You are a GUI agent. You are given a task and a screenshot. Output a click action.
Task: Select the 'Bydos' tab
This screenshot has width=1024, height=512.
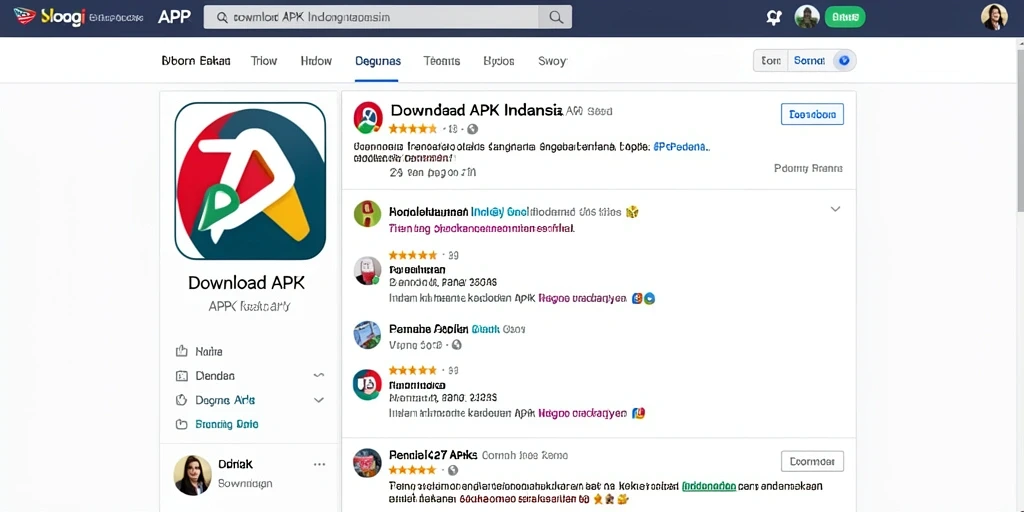tap(498, 61)
